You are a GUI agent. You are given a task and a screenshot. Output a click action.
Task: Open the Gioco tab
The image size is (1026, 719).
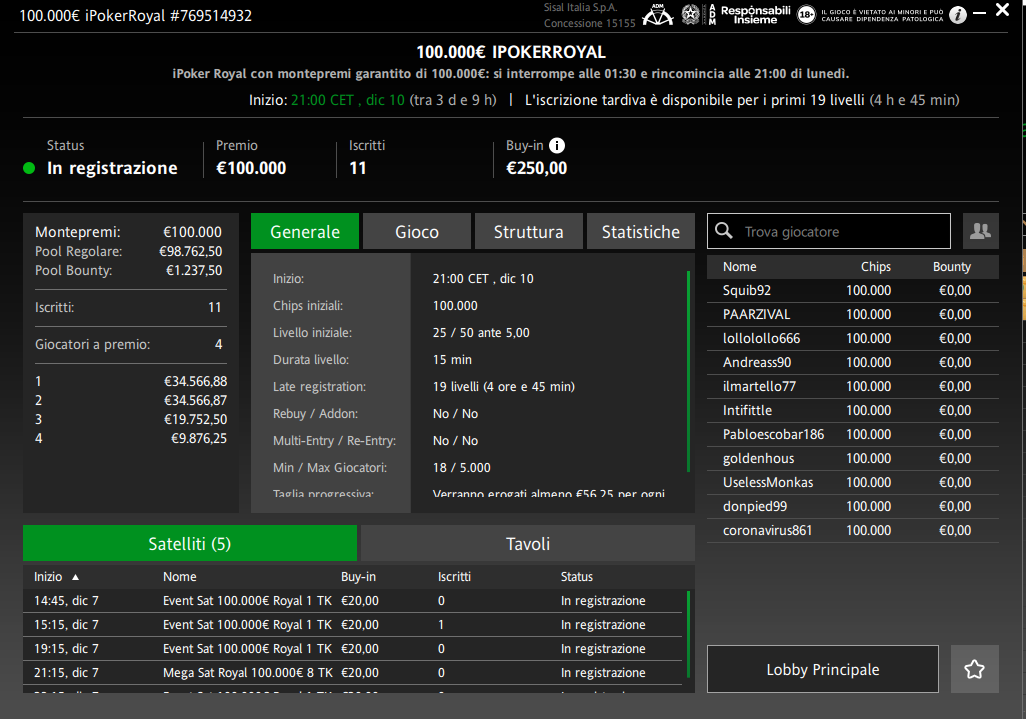(417, 231)
